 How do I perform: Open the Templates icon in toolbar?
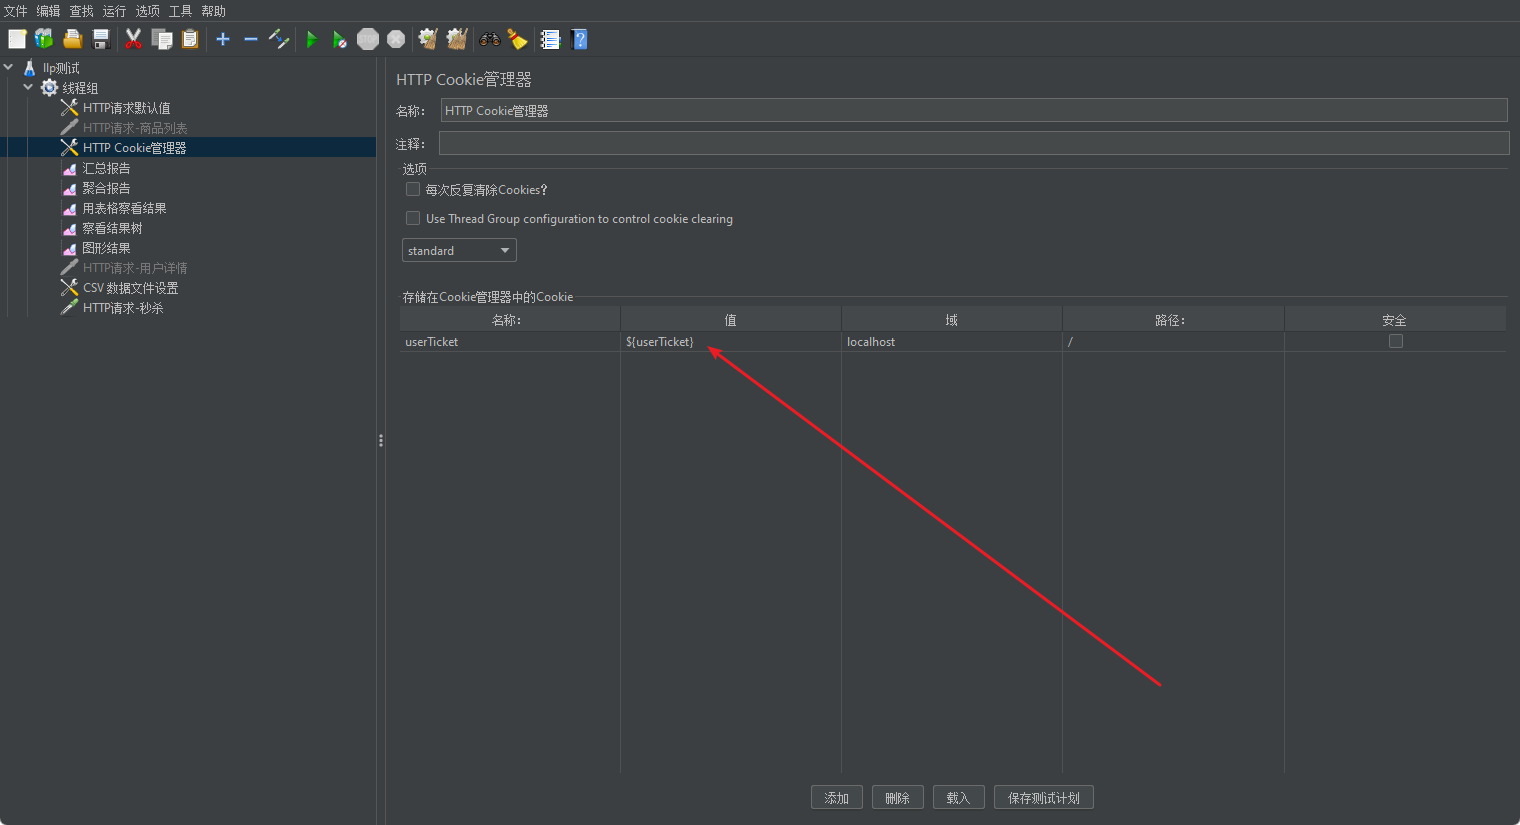pos(44,39)
